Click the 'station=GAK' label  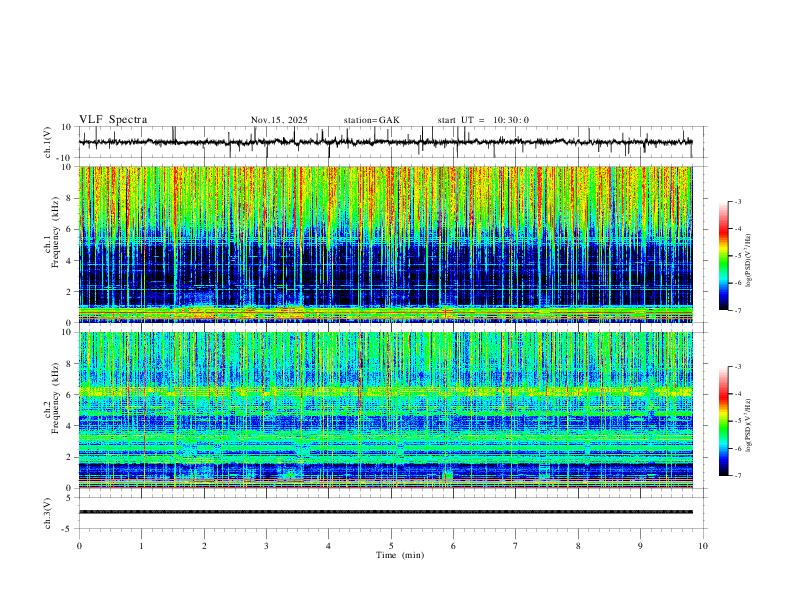coord(371,120)
